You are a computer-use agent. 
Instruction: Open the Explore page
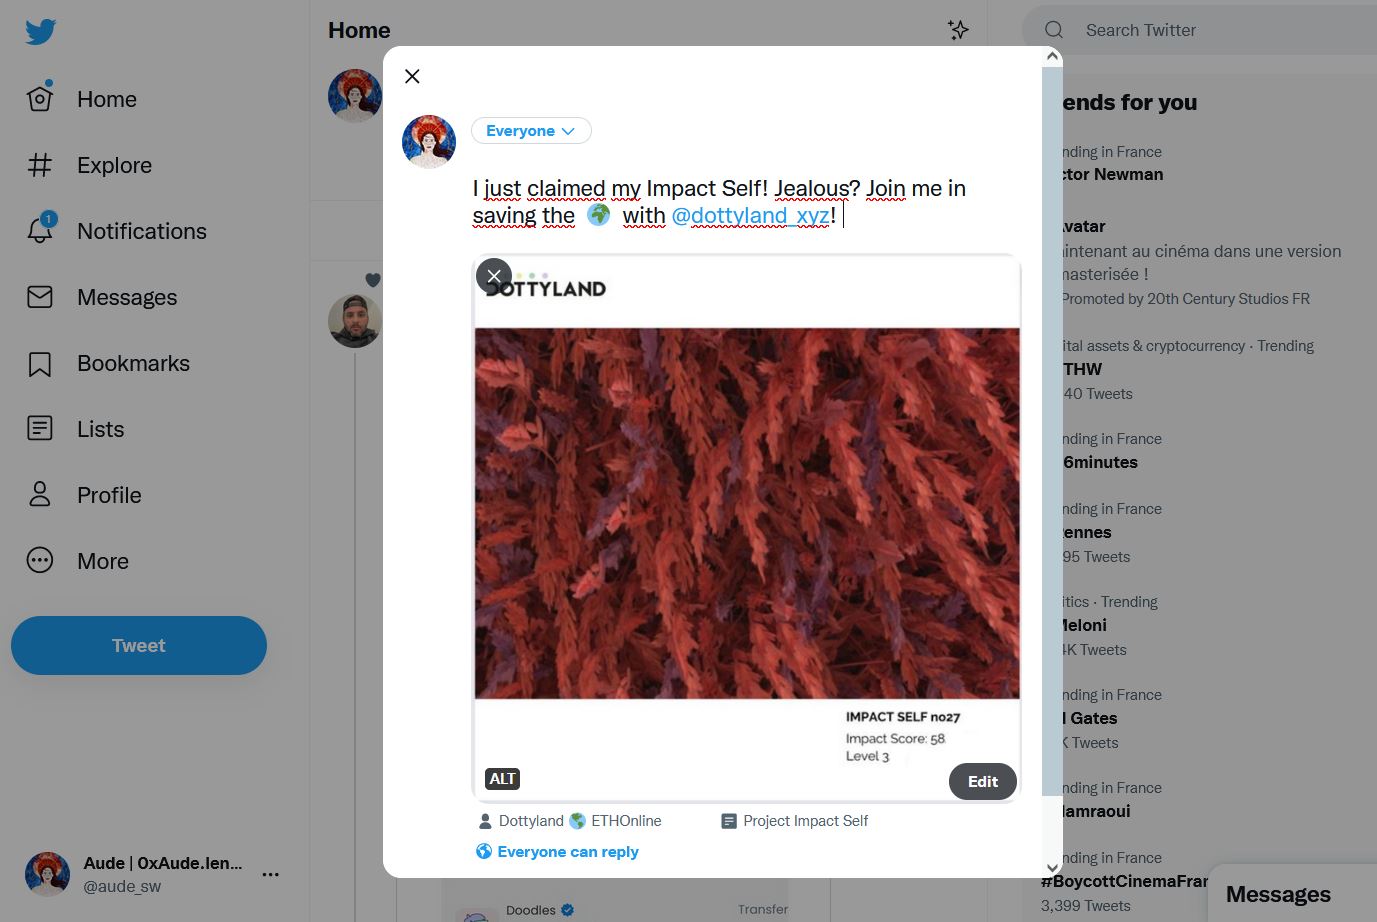click(90, 165)
